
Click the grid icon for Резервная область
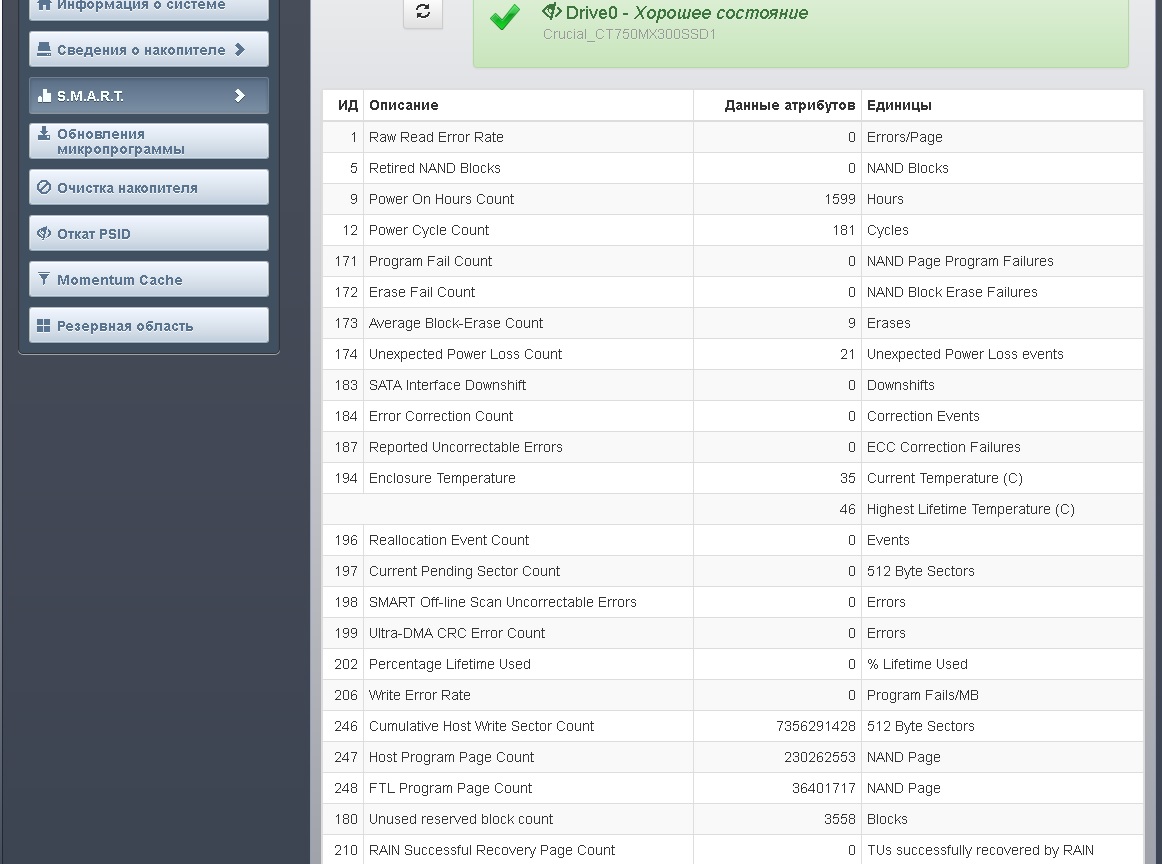(x=44, y=326)
